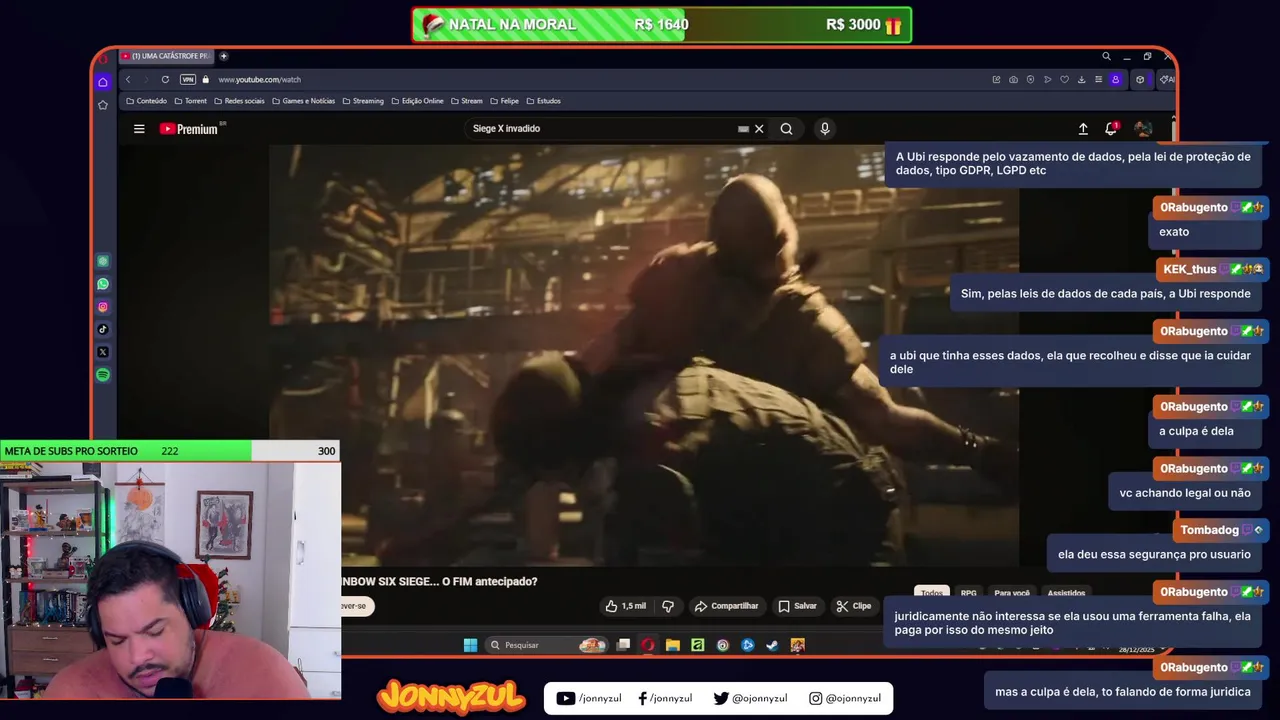
Task: Click the video player to pause
Action: pos(644,355)
